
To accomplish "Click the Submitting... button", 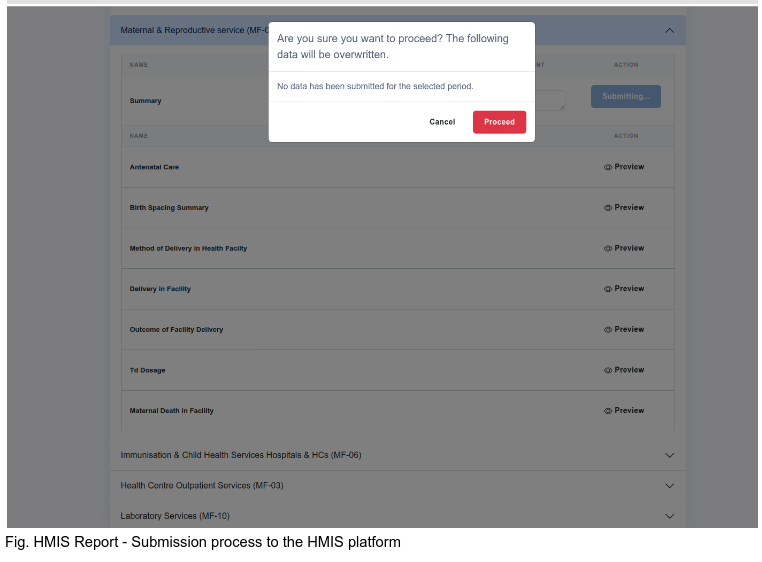I will pos(625,96).
